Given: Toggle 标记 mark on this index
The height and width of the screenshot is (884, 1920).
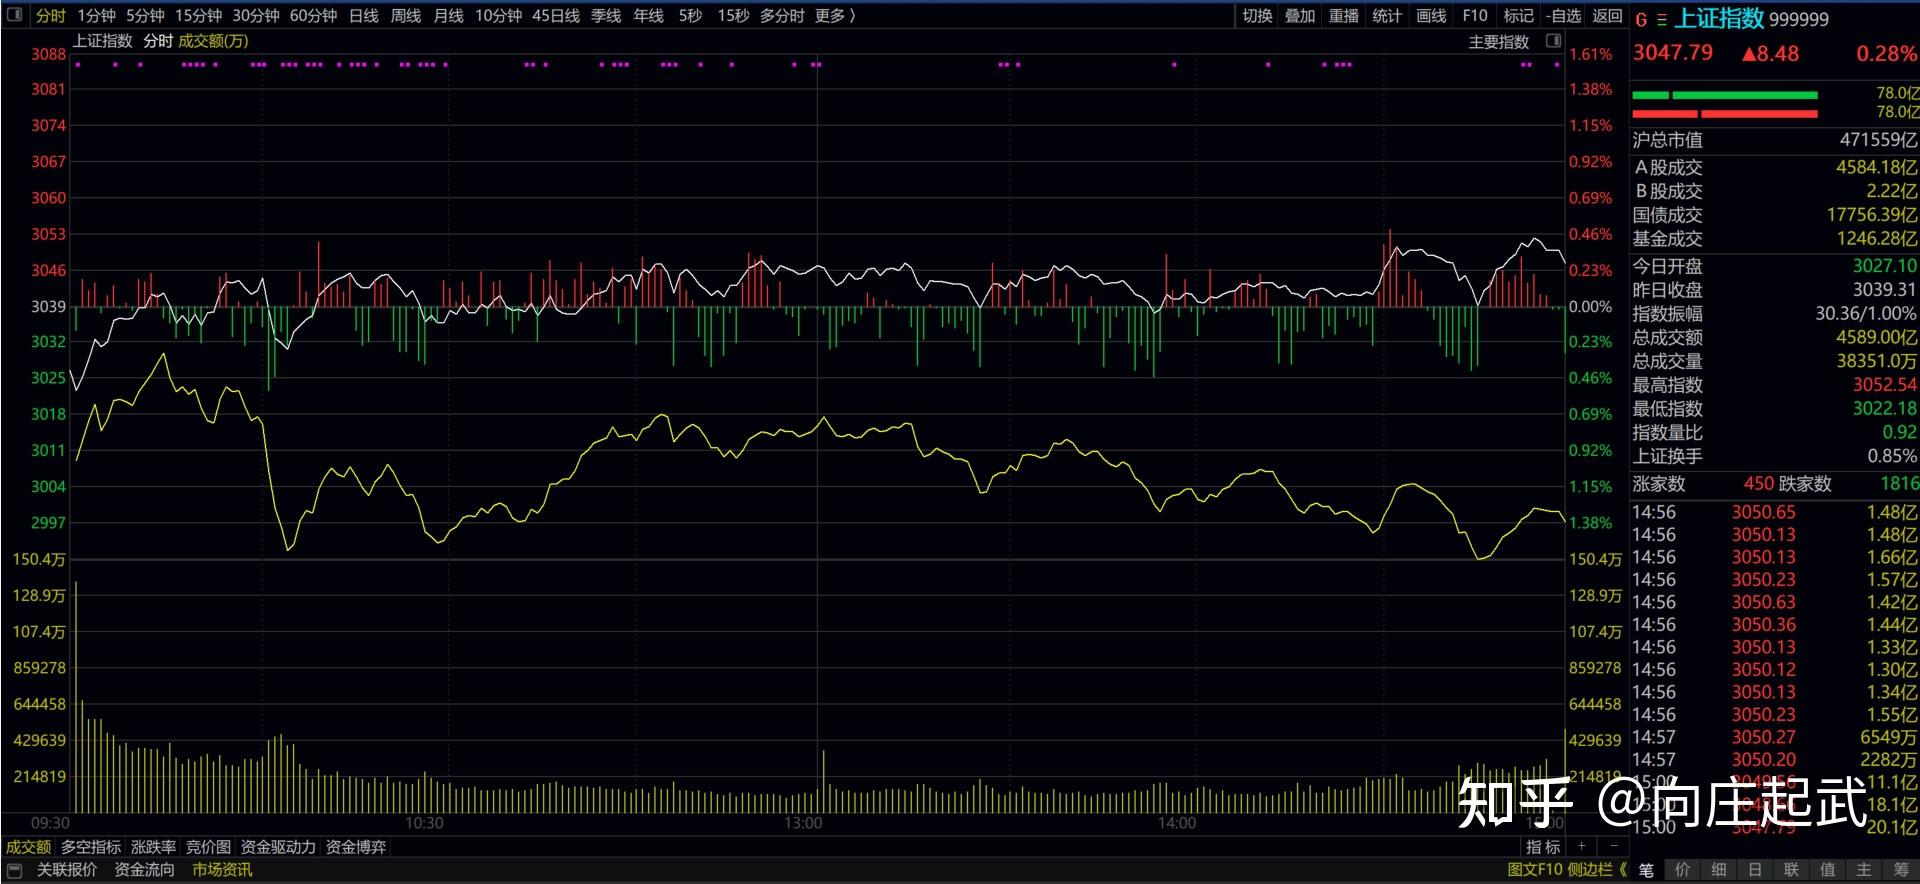Looking at the screenshot, I should (x=1518, y=15).
